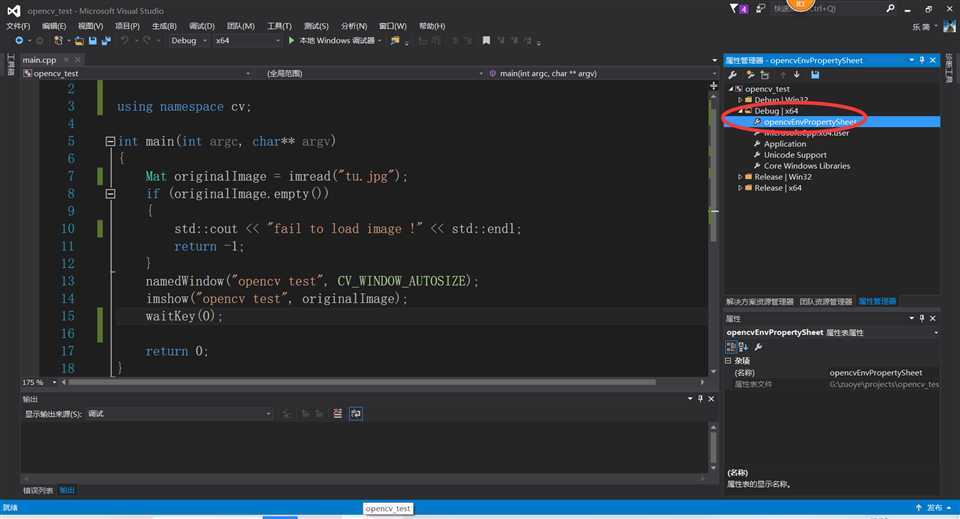Toggle word wrap in the Output panel
Image resolution: width=960 pixels, height=519 pixels.
click(356, 413)
